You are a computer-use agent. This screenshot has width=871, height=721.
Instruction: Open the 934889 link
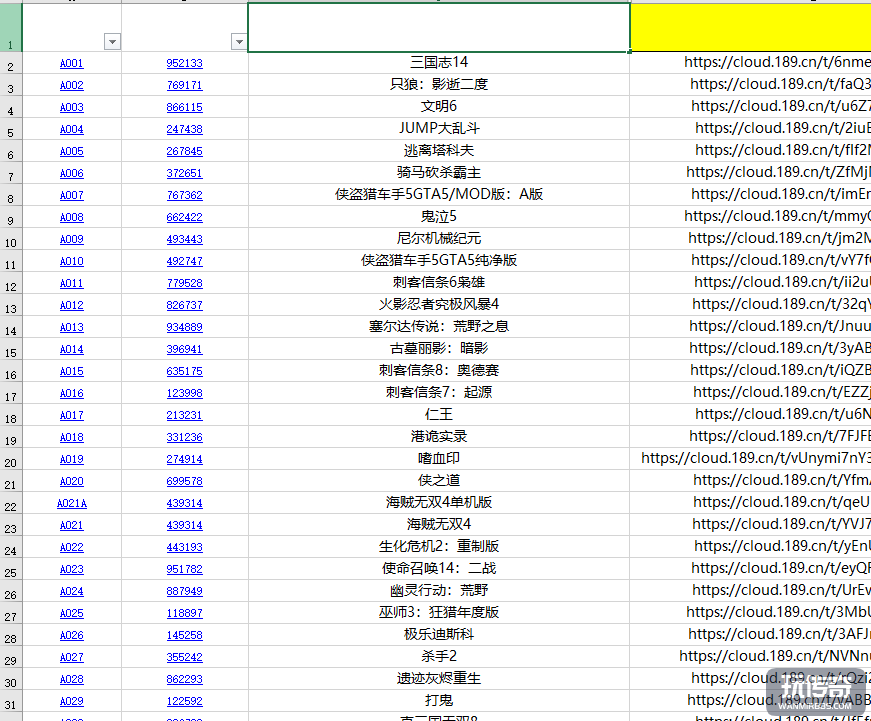tap(184, 327)
